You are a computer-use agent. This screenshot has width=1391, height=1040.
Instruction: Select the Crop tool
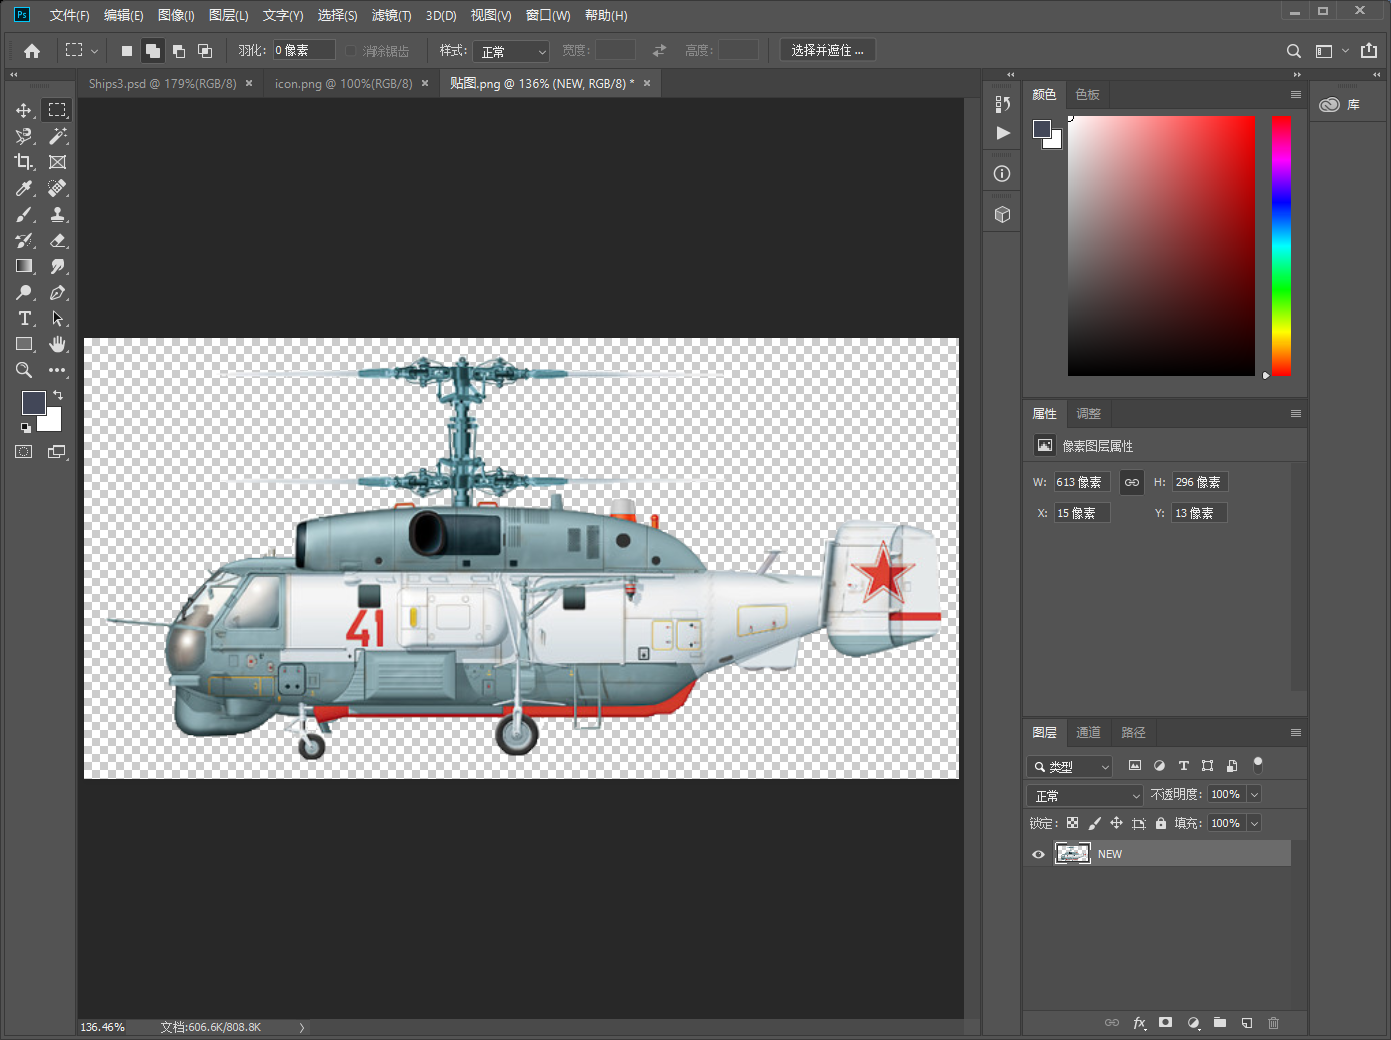pos(24,162)
